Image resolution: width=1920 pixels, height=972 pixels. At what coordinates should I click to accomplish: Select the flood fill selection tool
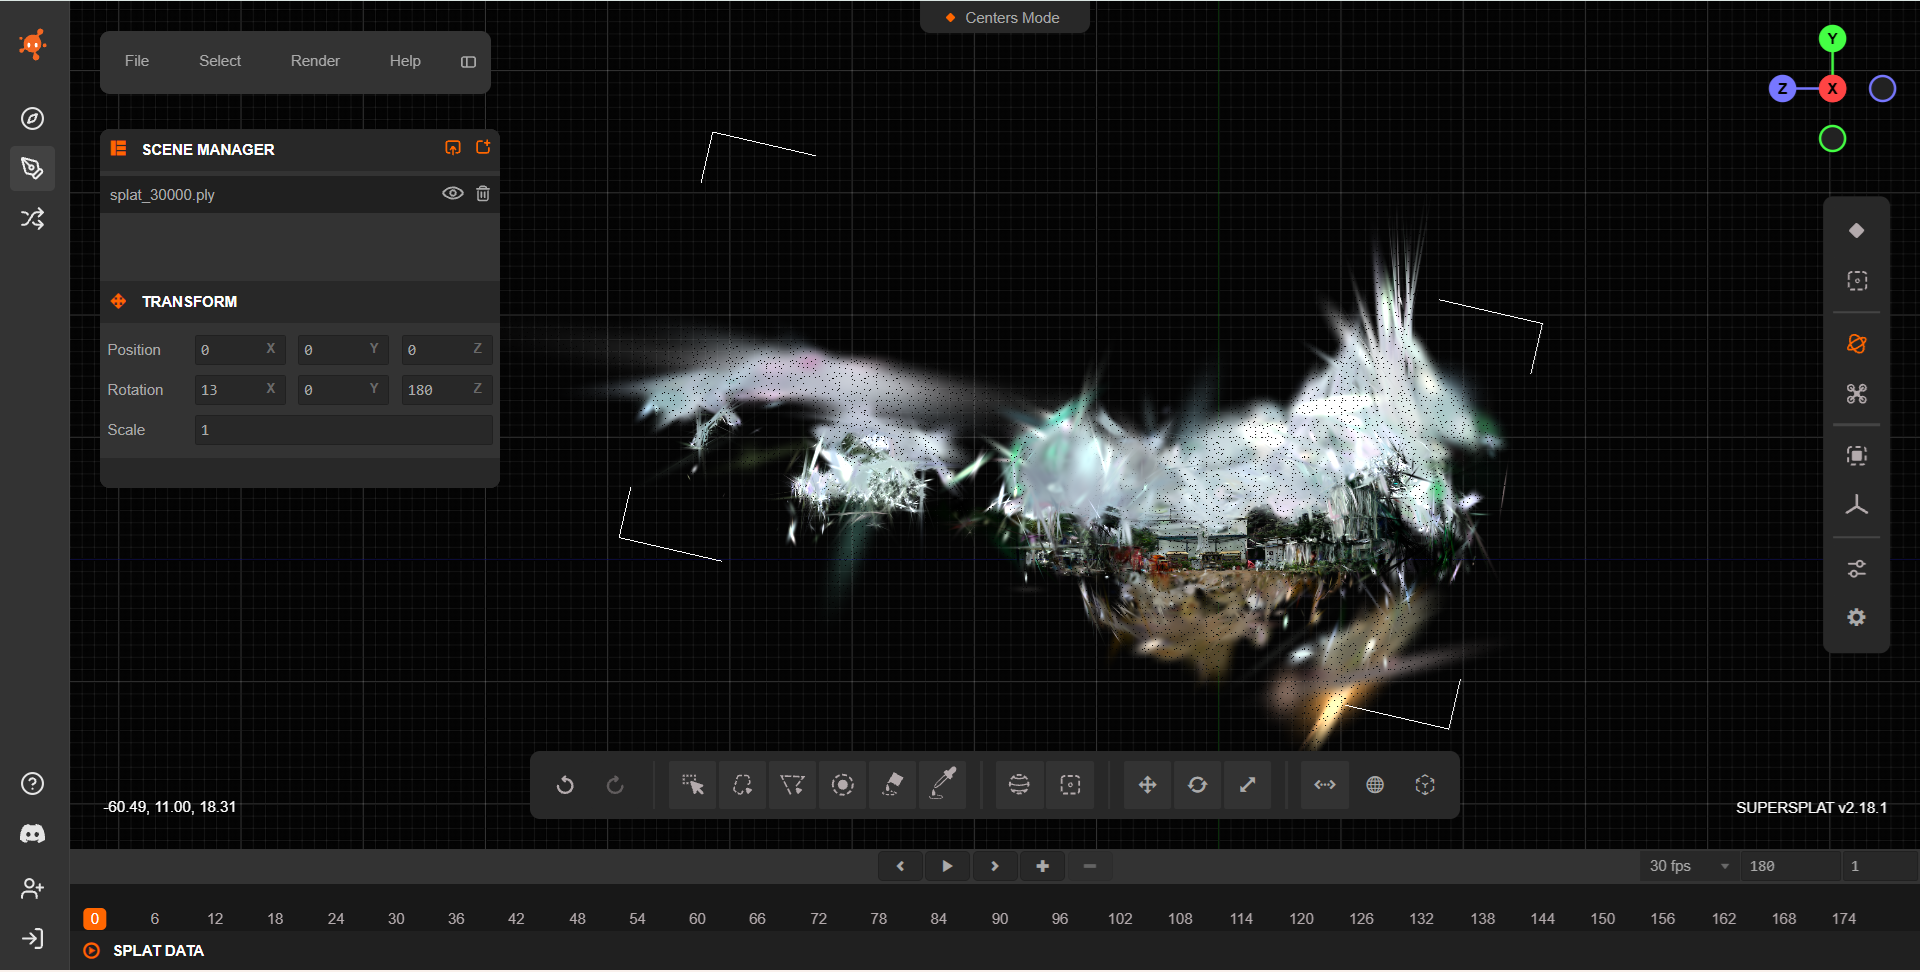892,785
